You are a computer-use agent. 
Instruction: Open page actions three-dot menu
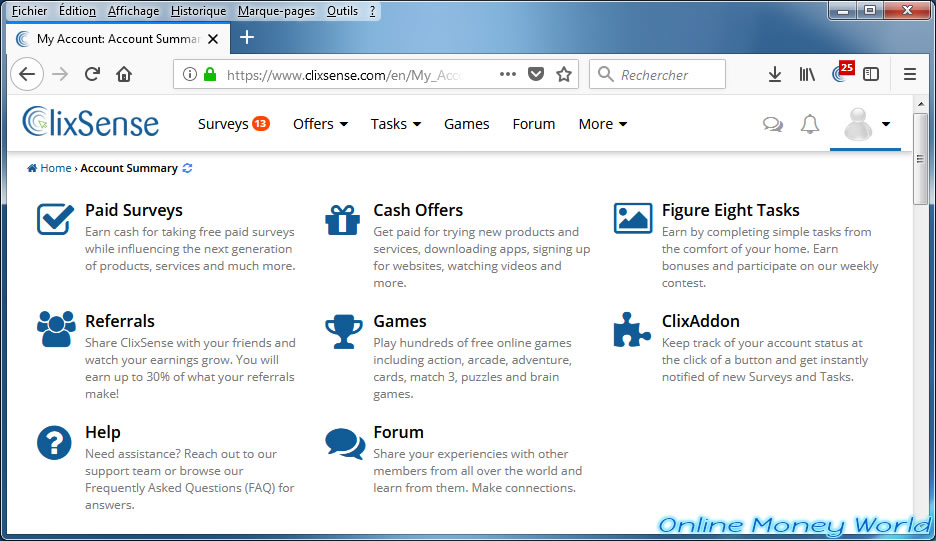(507, 74)
